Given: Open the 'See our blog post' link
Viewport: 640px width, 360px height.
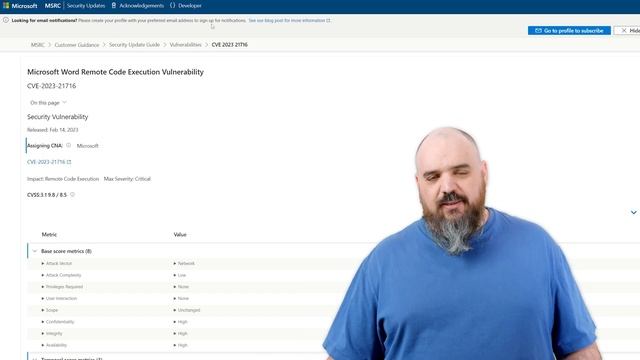Looking at the screenshot, I should (x=289, y=20).
